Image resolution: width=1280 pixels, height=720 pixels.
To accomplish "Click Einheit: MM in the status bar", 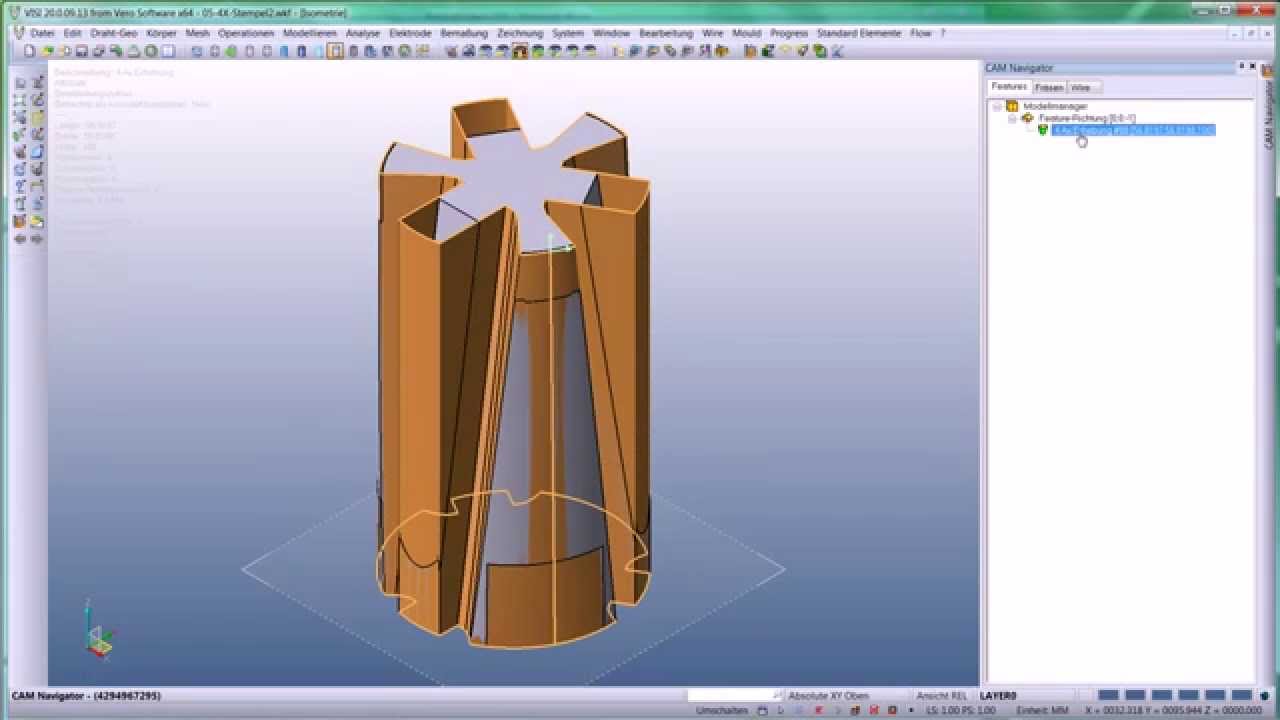I will click(1041, 711).
